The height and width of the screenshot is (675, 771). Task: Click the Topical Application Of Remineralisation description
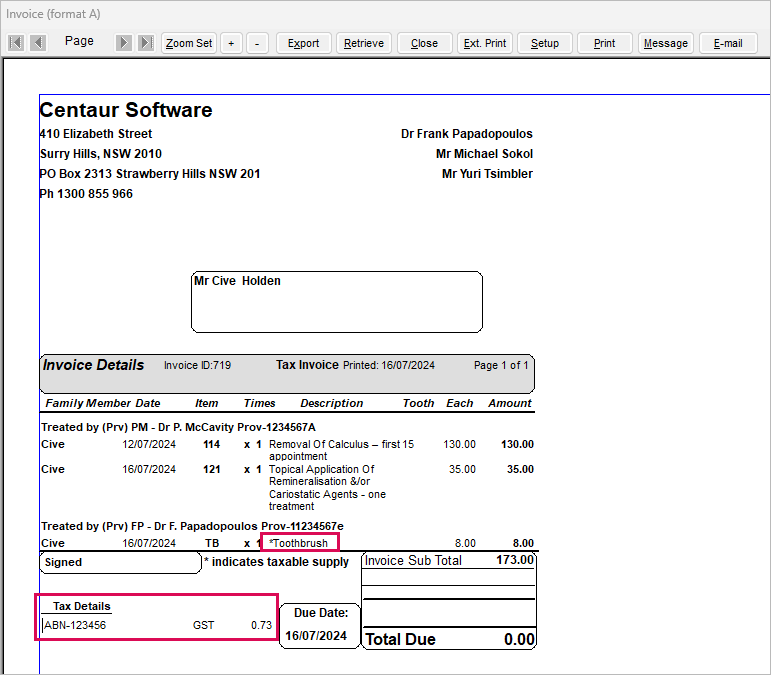tap(327, 488)
